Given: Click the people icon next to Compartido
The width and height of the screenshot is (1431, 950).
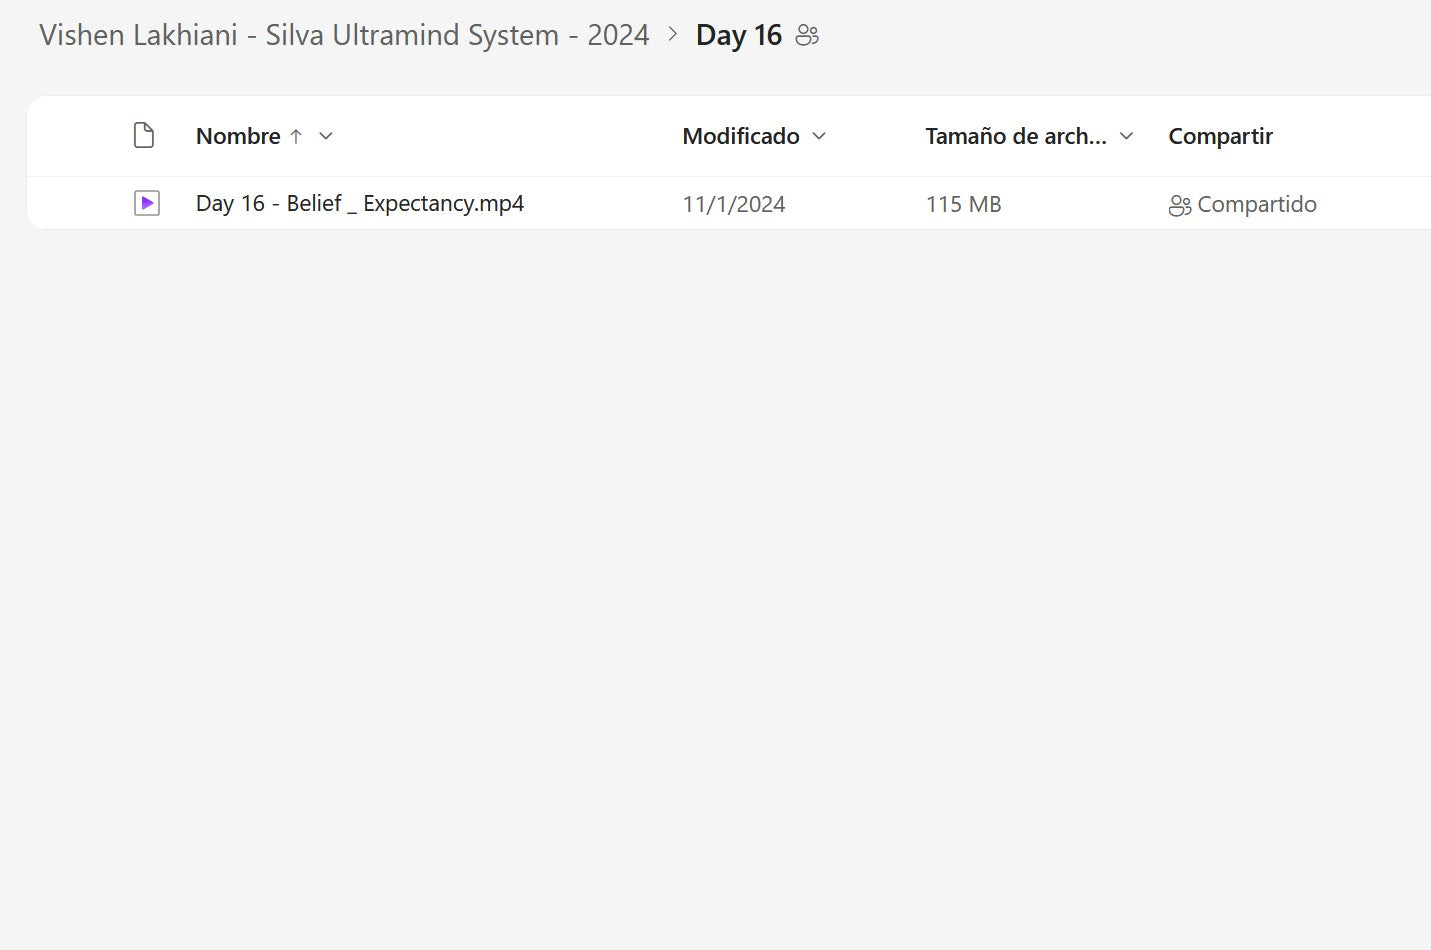Looking at the screenshot, I should [1180, 206].
